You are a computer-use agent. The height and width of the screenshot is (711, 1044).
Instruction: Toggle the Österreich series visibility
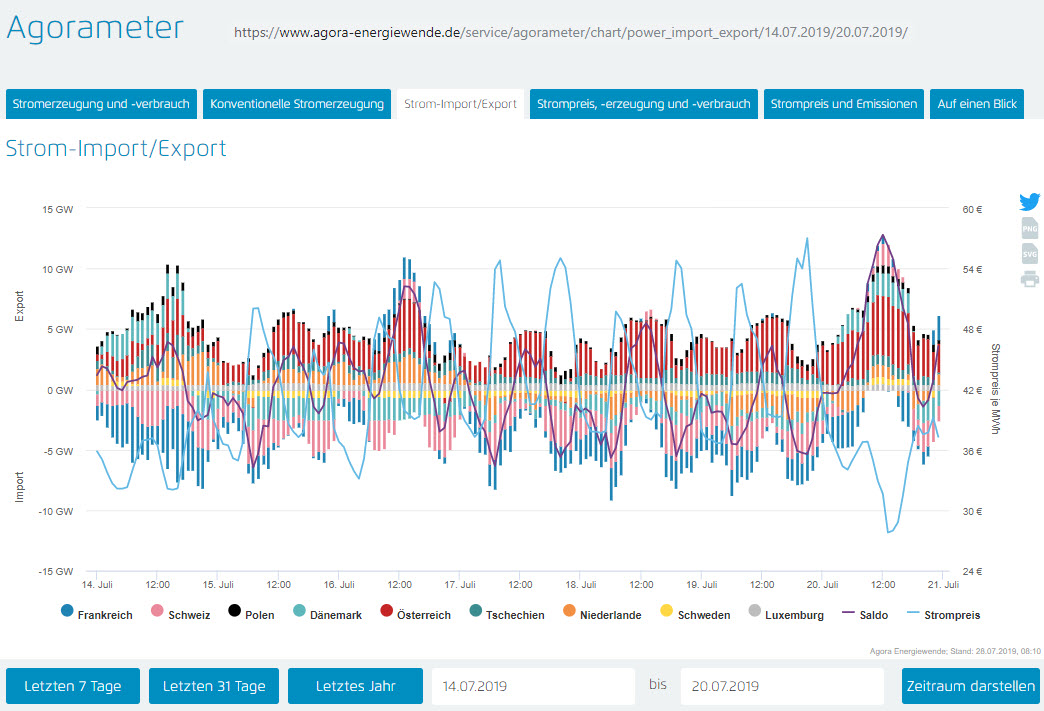coord(415,614)
